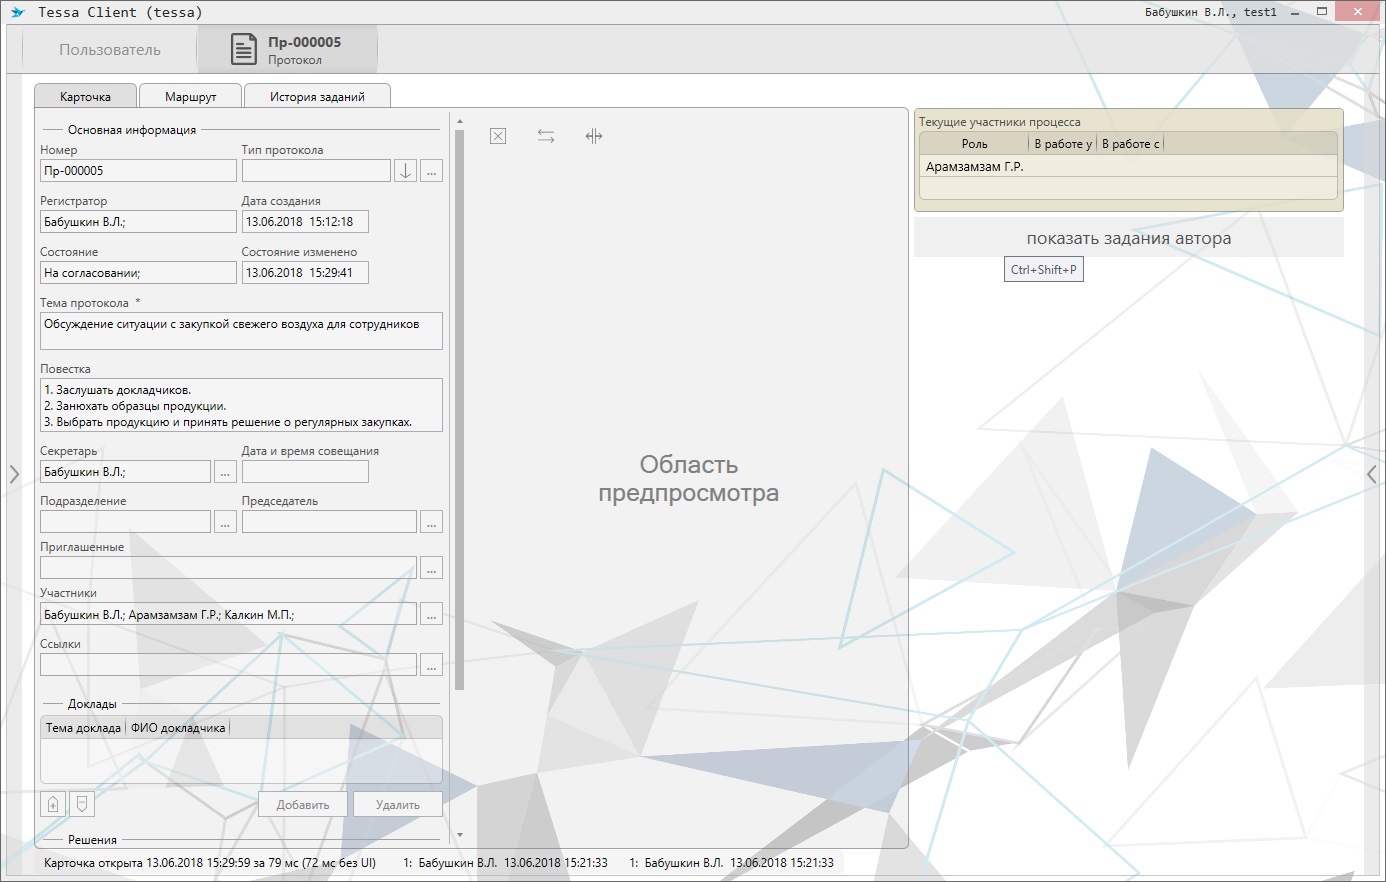Click the Дата и время совещания field
This screenshot has height=882, width=1386.
(x=305, y=472)
